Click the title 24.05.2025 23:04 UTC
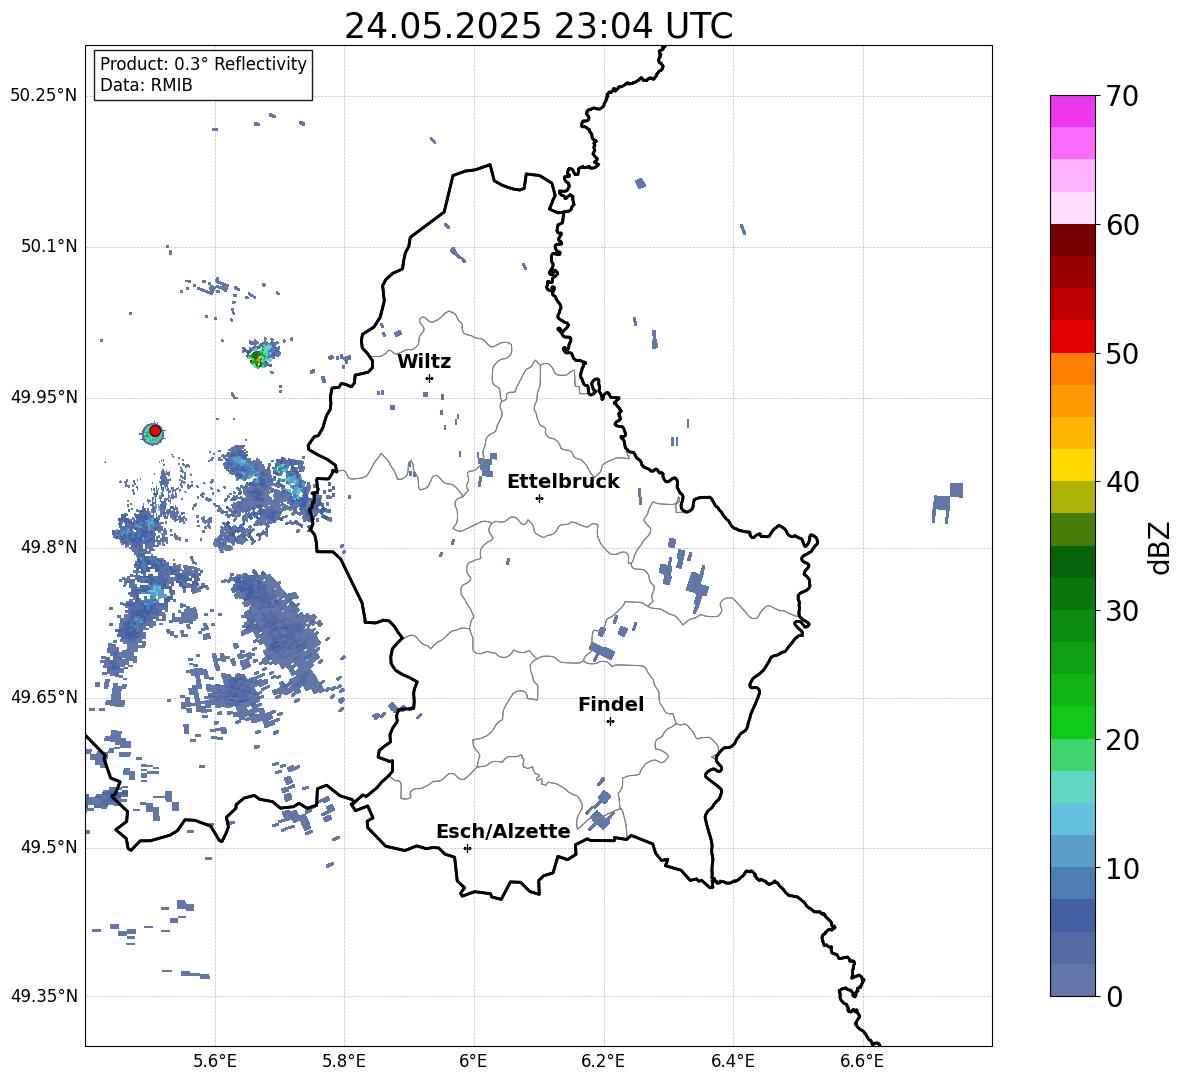This screenshot has width=1184, height=1081. (538, 26)
